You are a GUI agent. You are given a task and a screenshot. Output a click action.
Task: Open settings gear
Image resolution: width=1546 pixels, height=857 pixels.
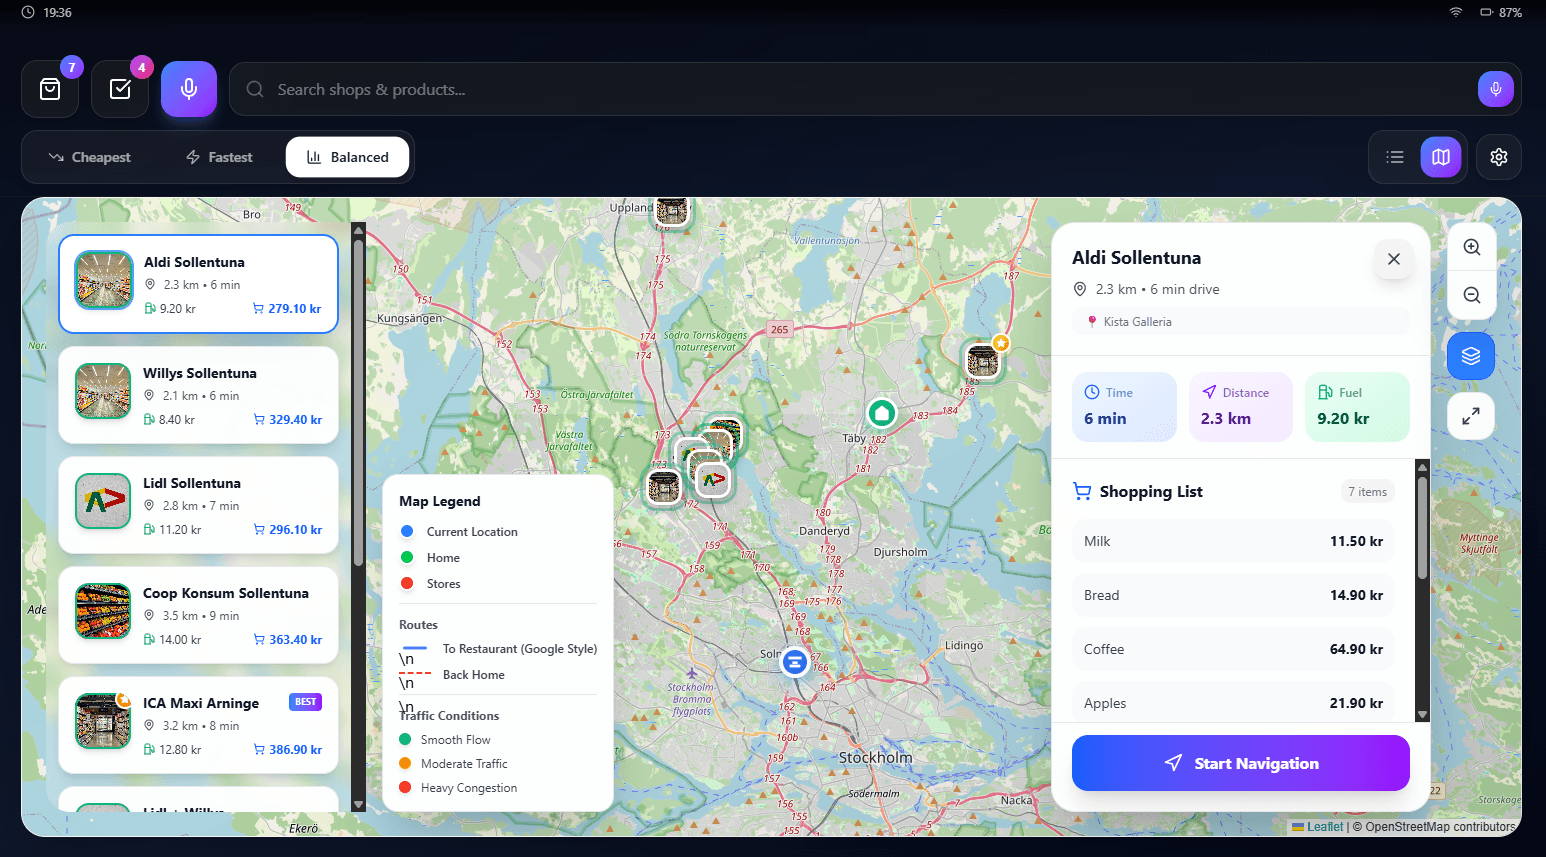pyautogui.click(x=1499, y=157)
